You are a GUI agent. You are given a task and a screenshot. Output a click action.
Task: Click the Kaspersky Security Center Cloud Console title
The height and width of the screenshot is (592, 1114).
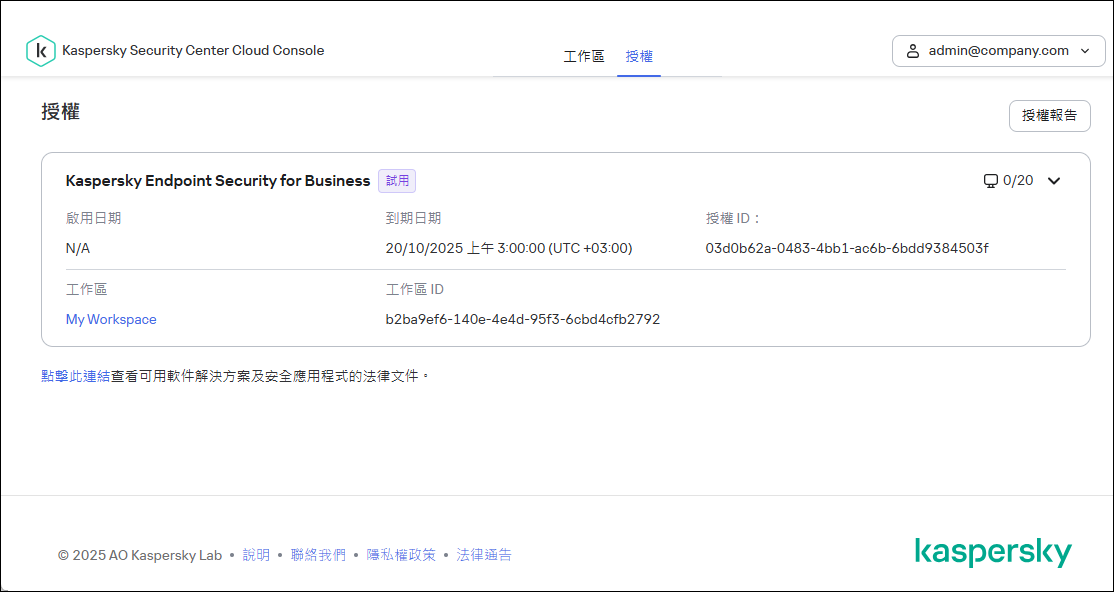click(193, 50)
